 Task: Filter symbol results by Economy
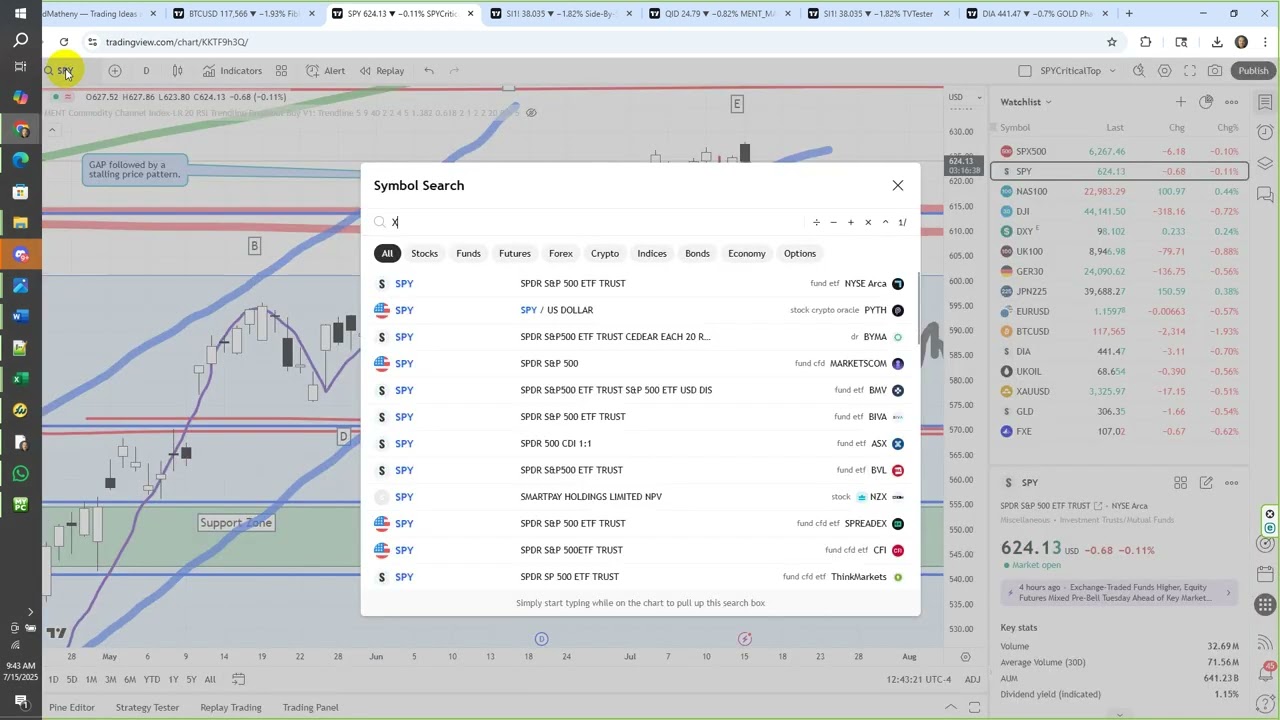747,253
